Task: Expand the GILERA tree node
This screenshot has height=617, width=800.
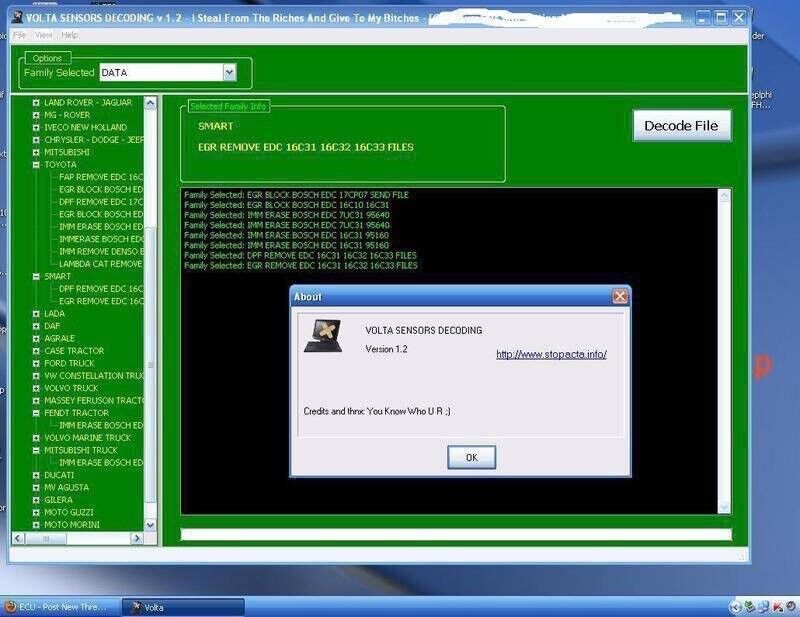Action: pos(36,500)
